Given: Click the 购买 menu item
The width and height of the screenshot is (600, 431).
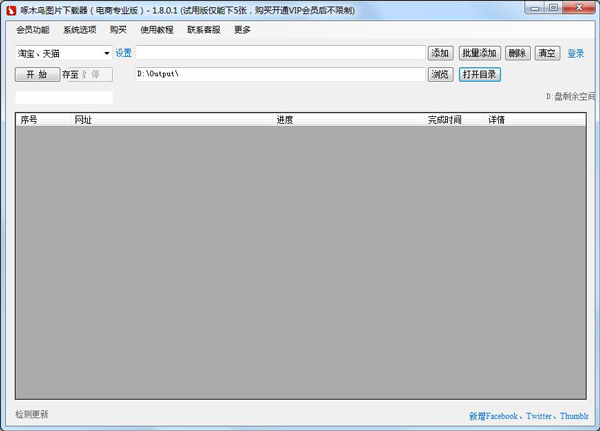Looking at the screenshot, I should 118,30.
